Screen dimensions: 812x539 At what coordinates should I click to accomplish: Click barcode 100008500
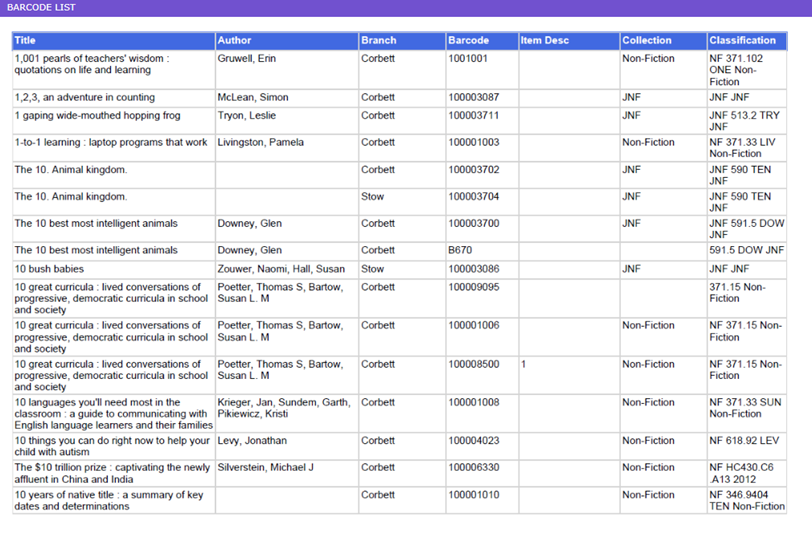473,365
